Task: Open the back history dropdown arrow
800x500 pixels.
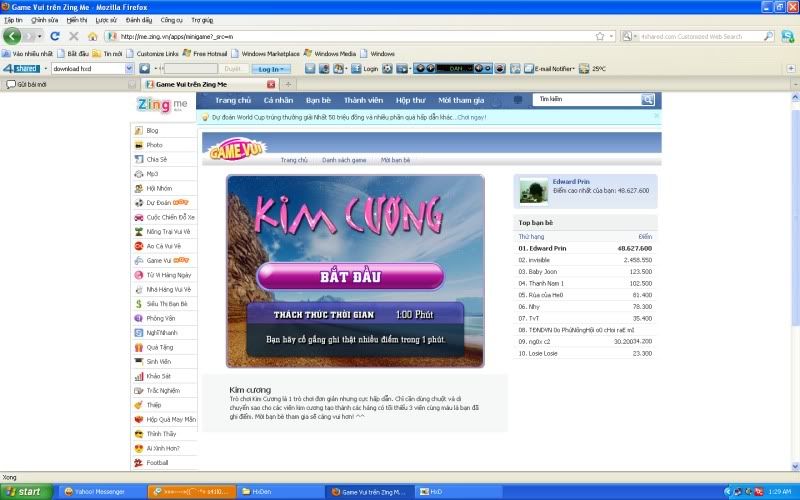Action: [x=40, y=37]
